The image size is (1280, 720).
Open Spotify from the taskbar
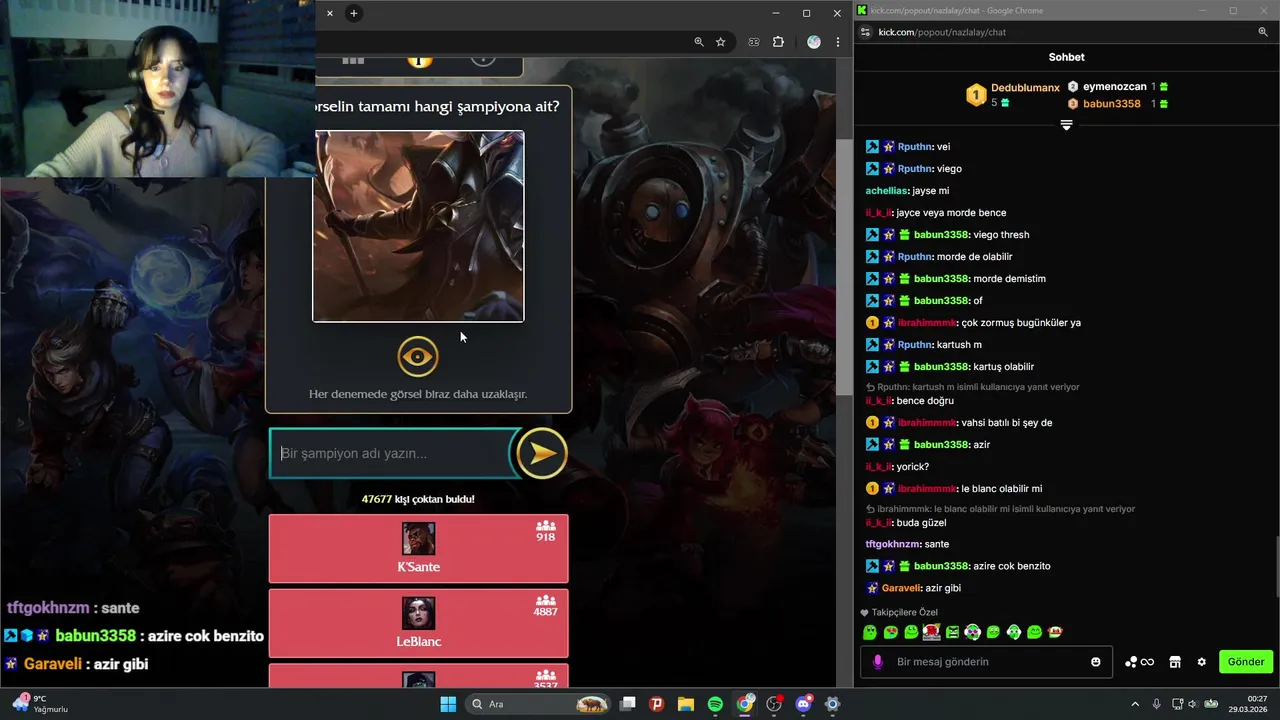[x=715, y=704]
